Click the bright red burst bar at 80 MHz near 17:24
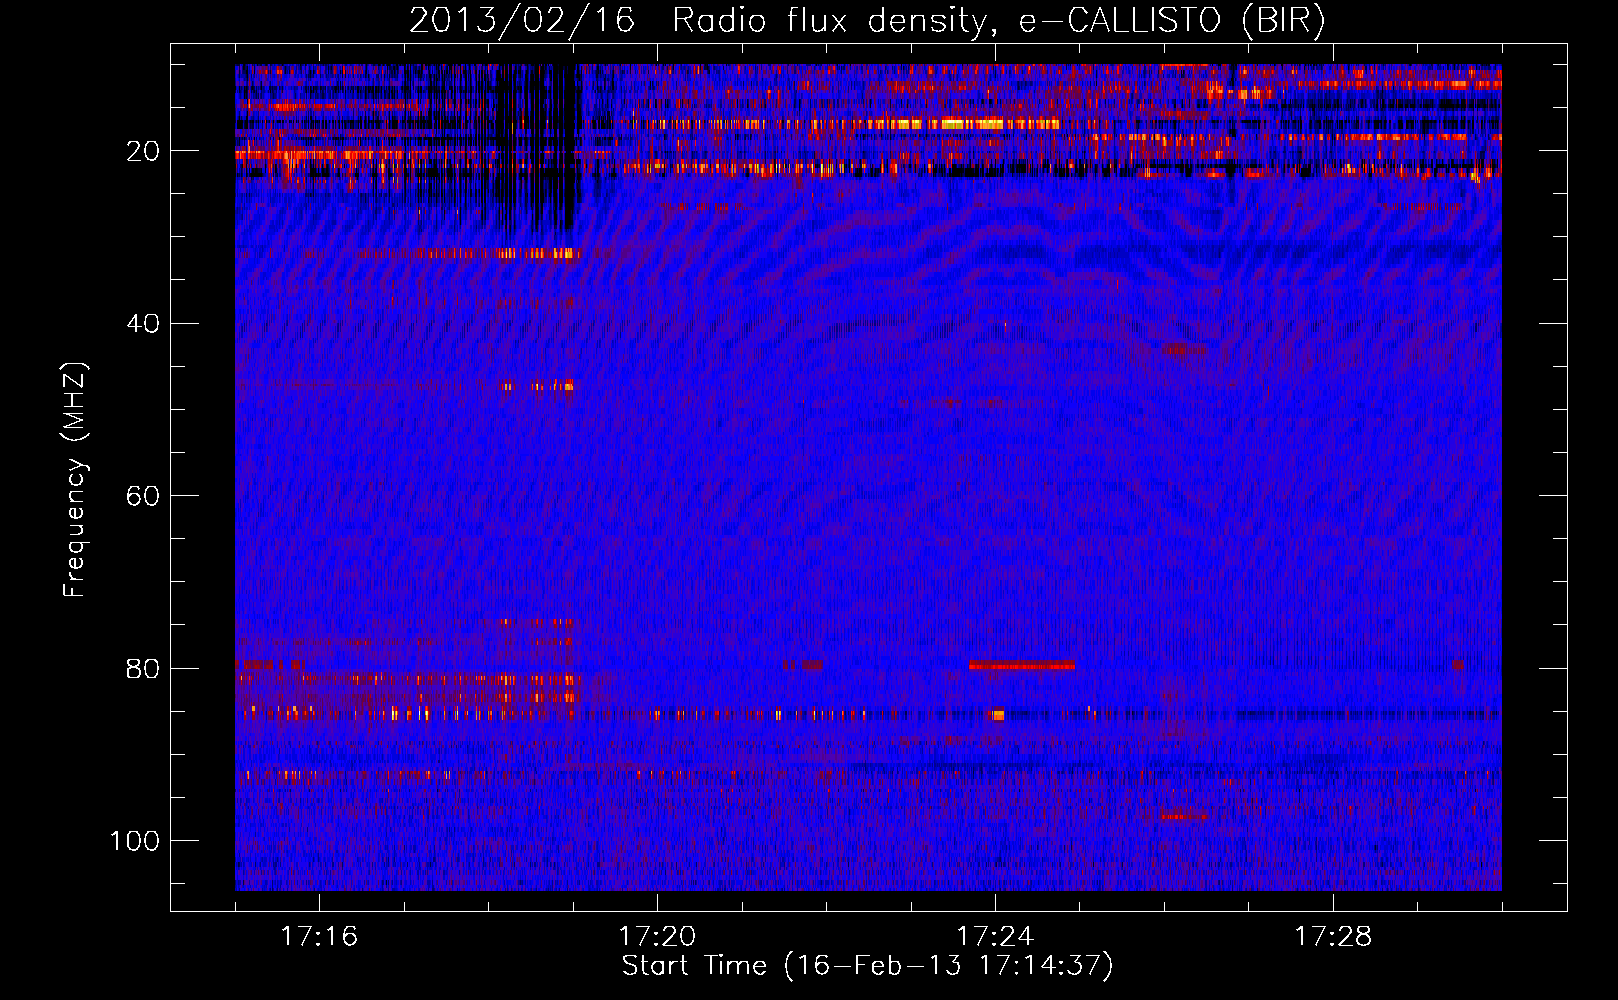This screenshot has height=1000, width=1618. pyautogui.click(x=1022, y=665)
